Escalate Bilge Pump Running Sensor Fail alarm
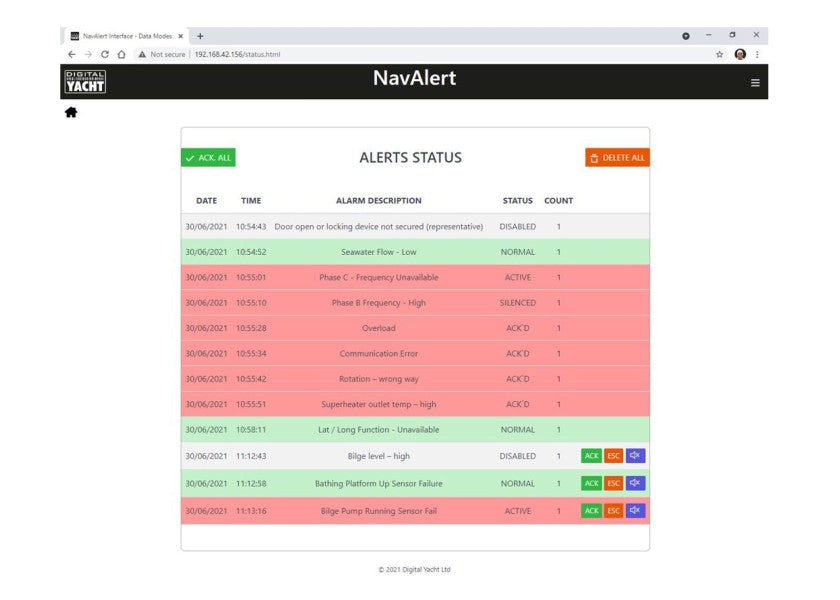840x600 pixels. [x=613, y=511]
